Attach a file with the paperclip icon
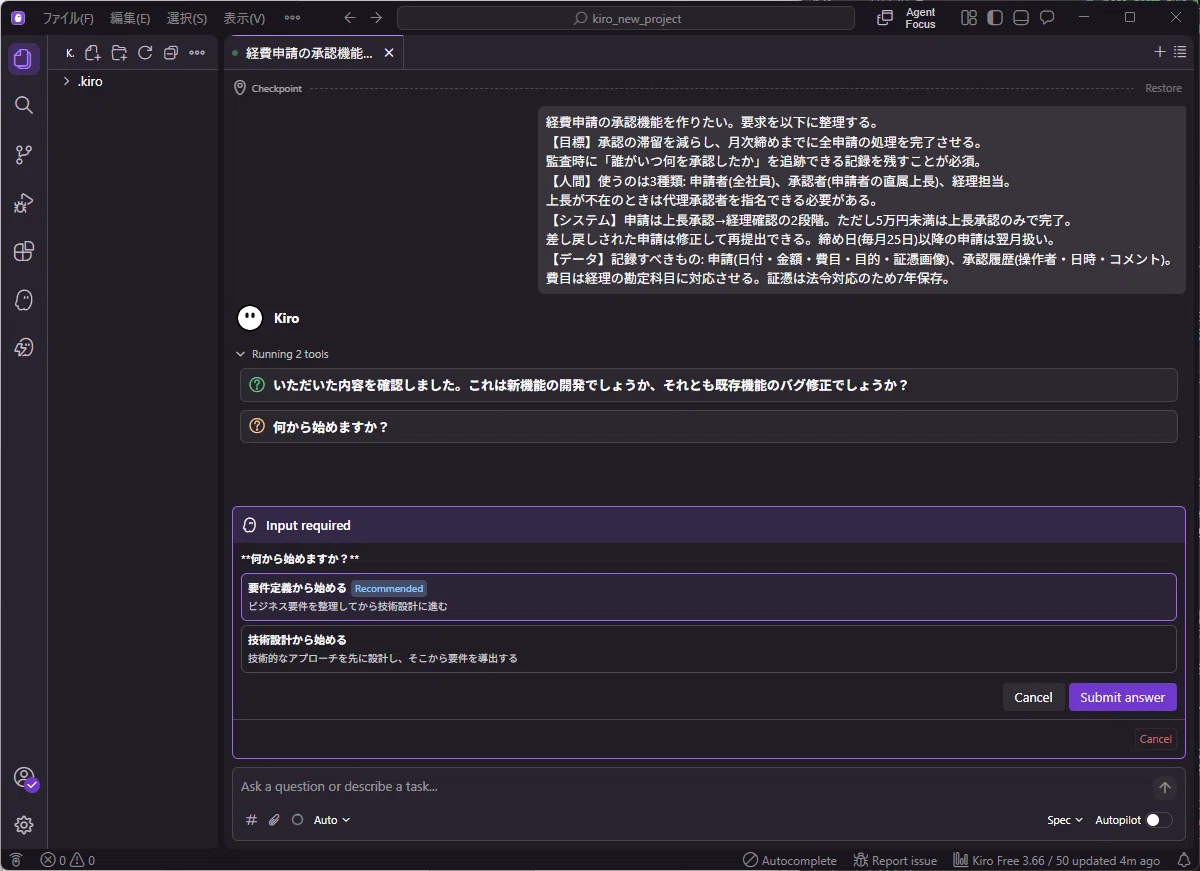Image resolution: width=1200 pixels, height=871 pixels. pos(274,820)
